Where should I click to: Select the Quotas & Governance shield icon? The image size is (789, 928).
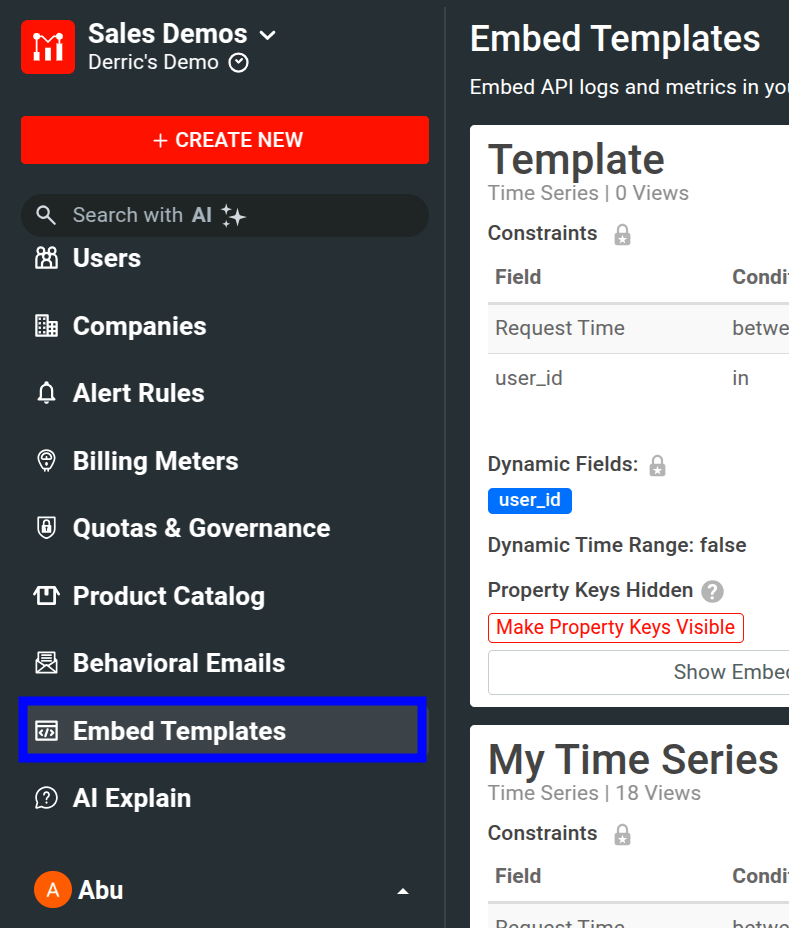pos(46,527)
